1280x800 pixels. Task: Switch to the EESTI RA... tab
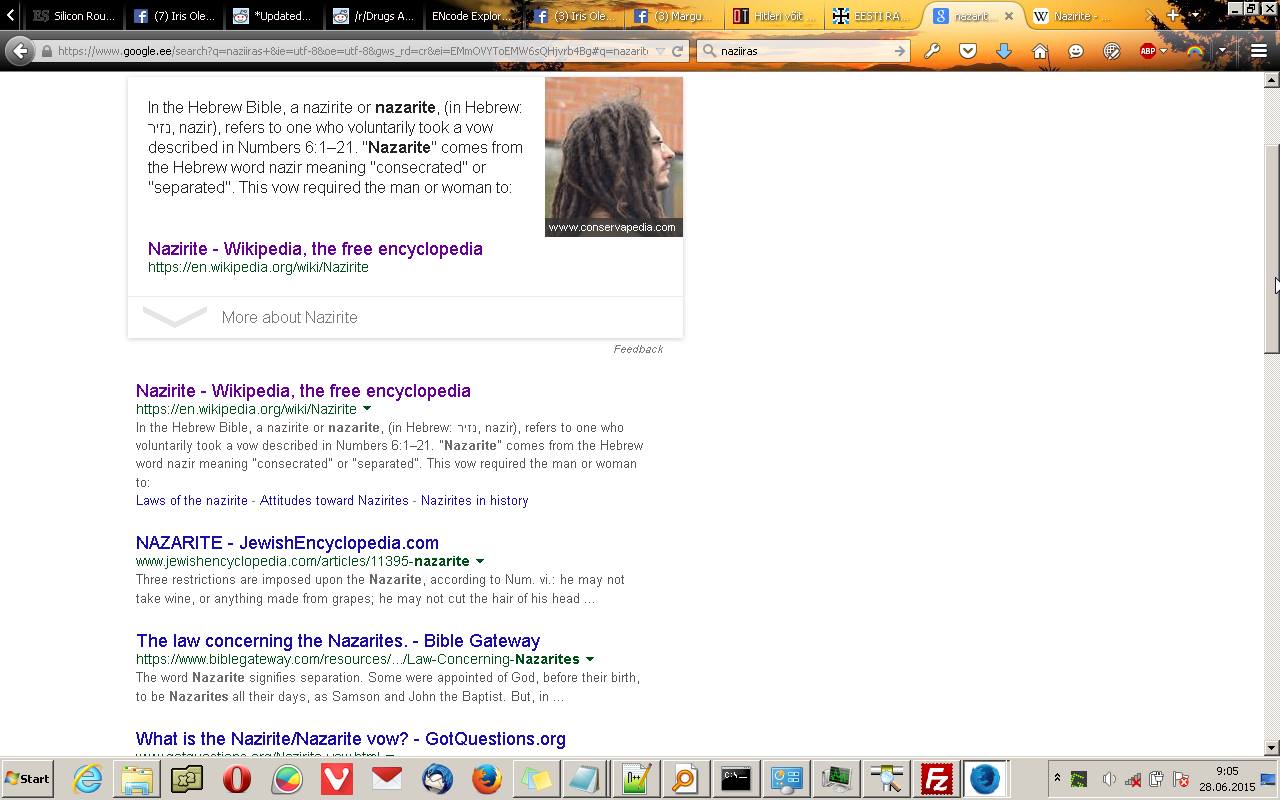coord(872,16)
